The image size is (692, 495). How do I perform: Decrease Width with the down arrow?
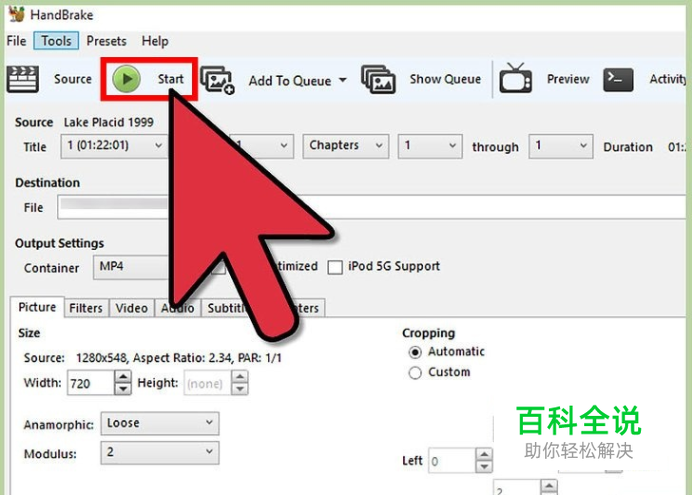[x=123, y=389]
